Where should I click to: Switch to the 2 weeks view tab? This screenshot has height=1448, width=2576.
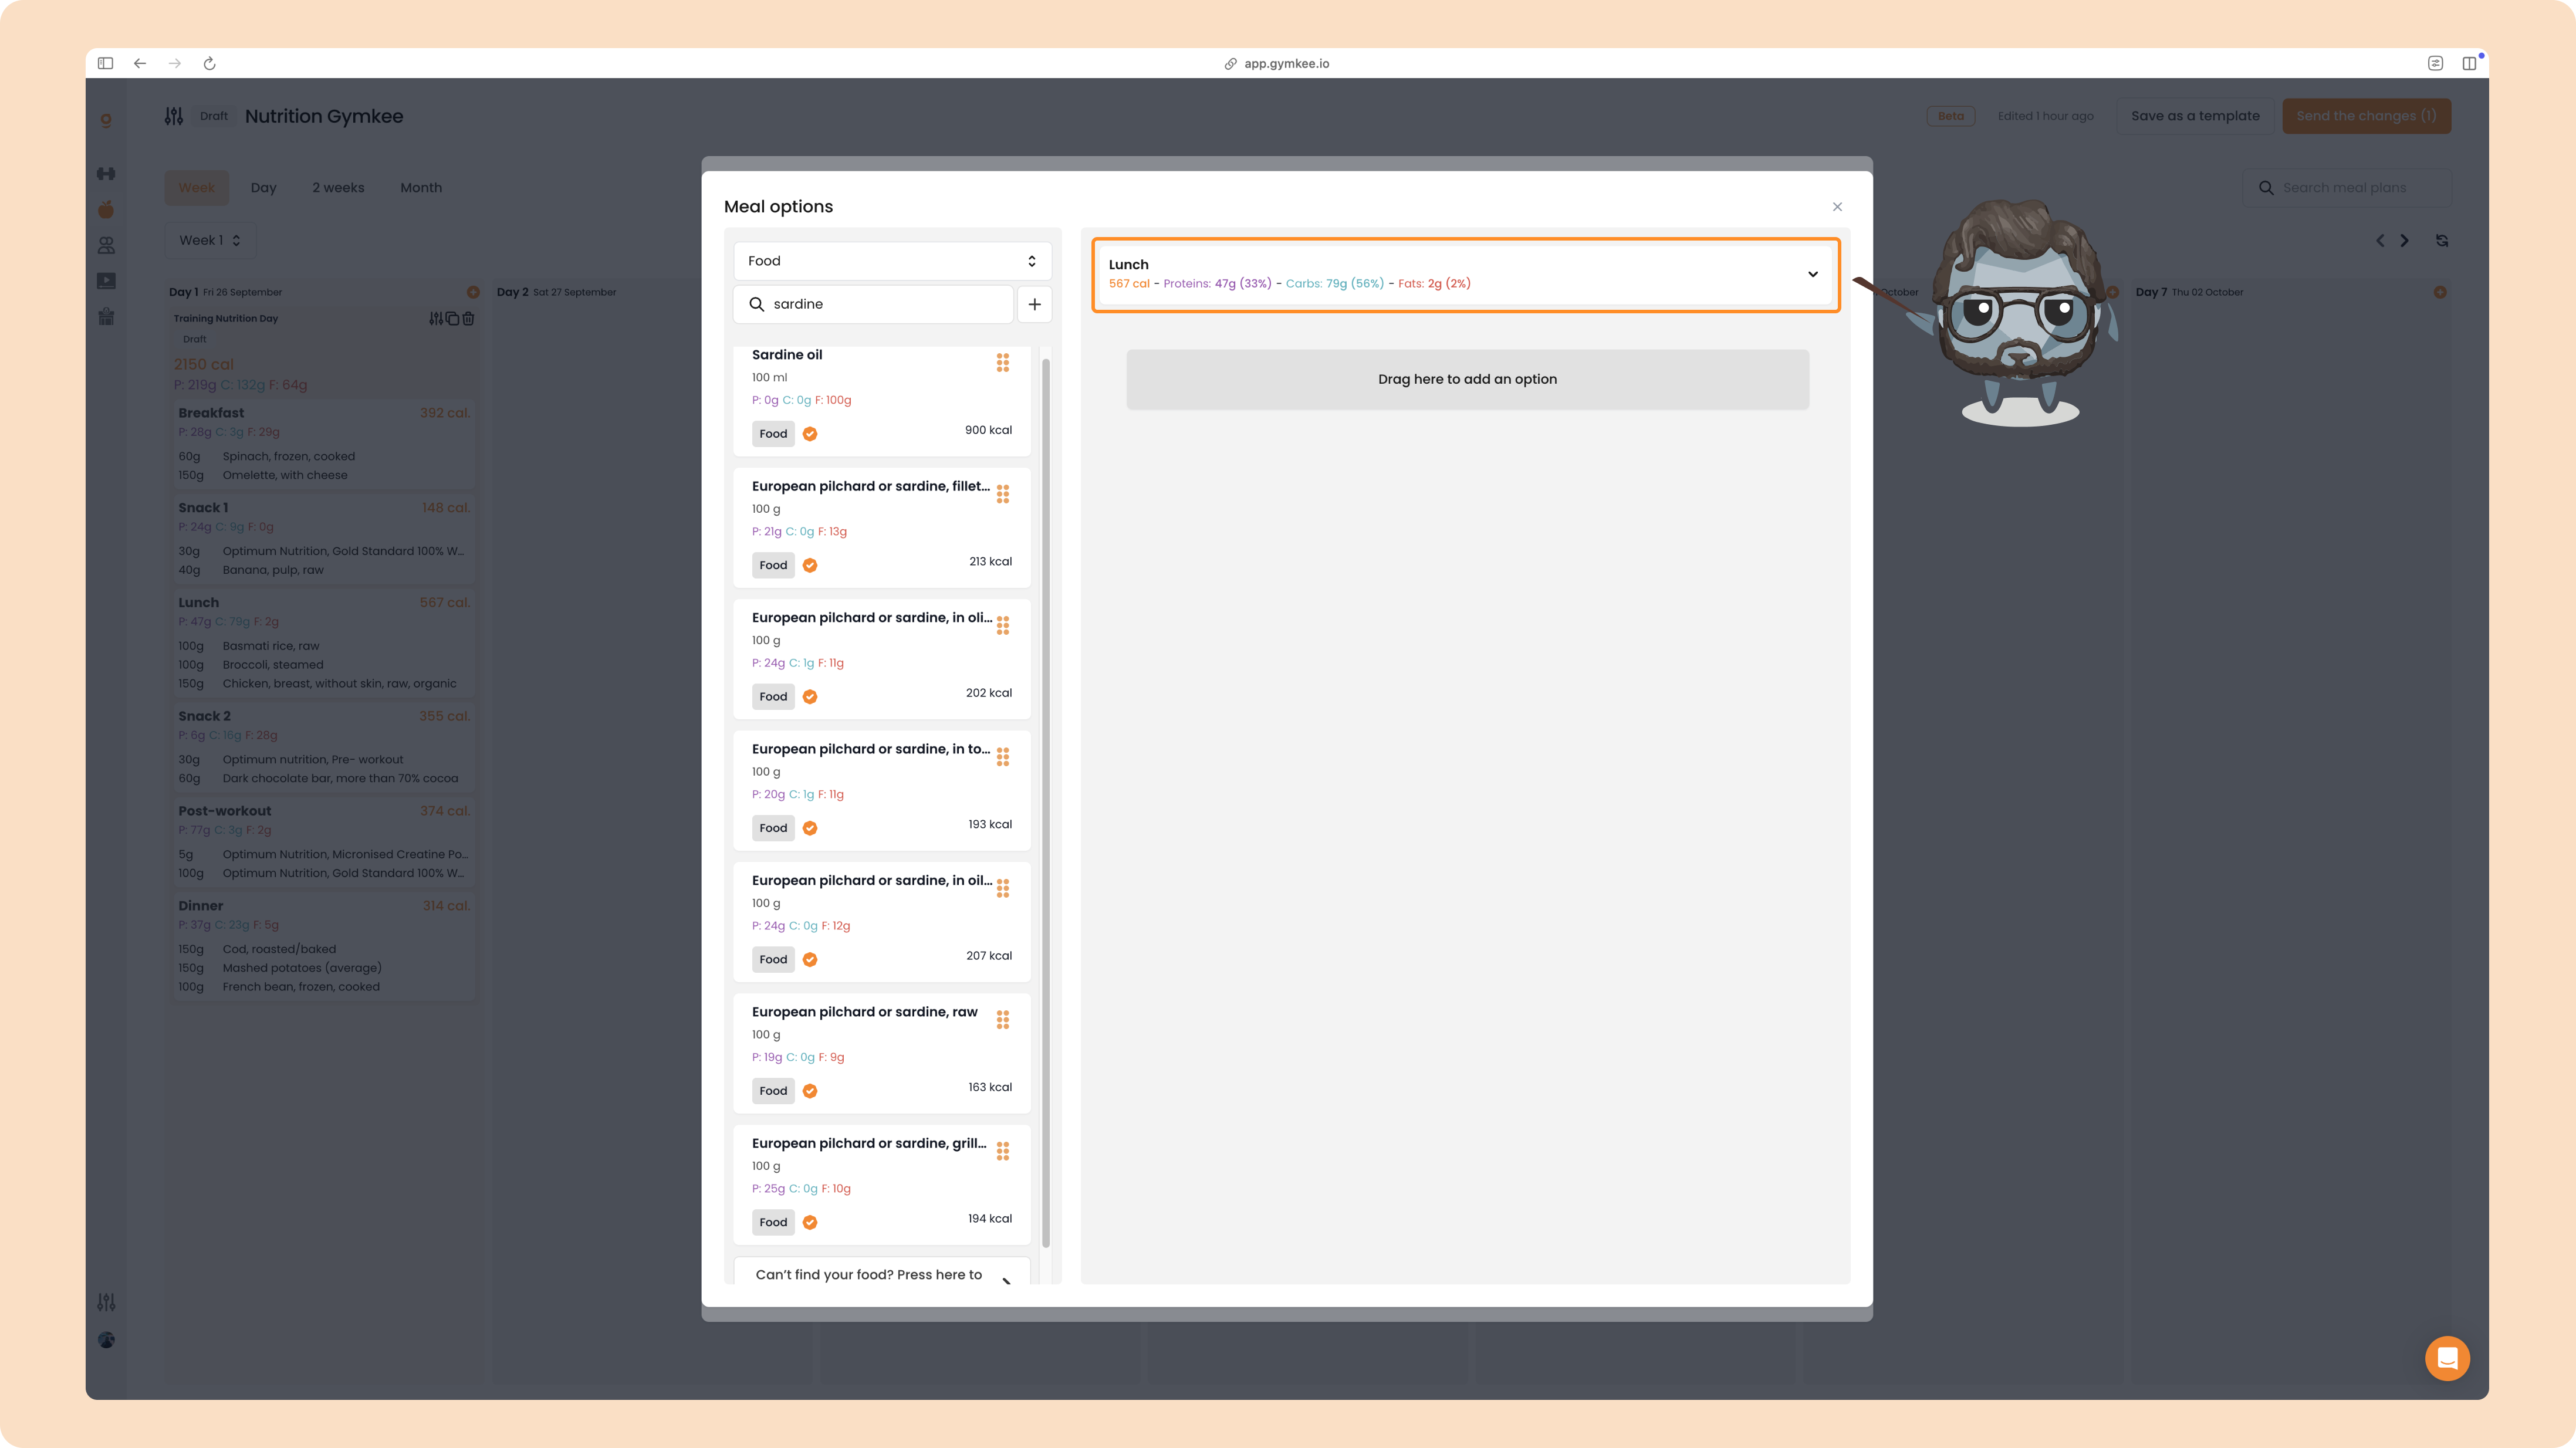(x=338, y=188)
